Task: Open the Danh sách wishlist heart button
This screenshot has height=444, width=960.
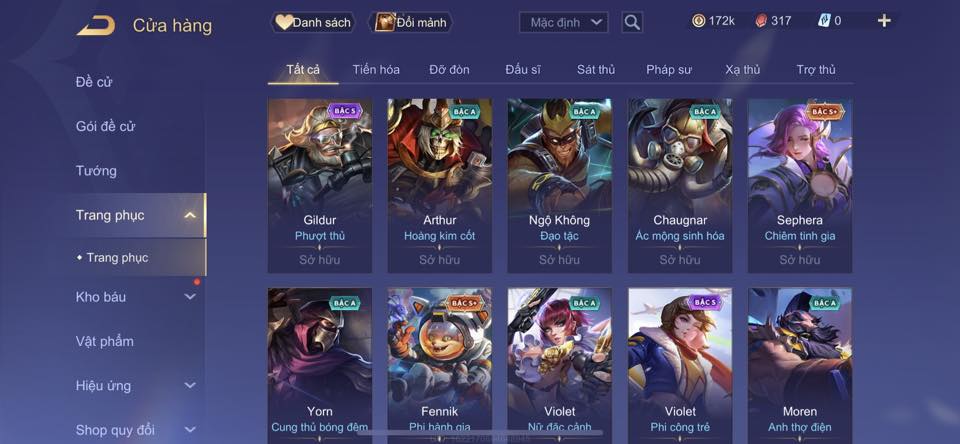Action: point(313,23)
